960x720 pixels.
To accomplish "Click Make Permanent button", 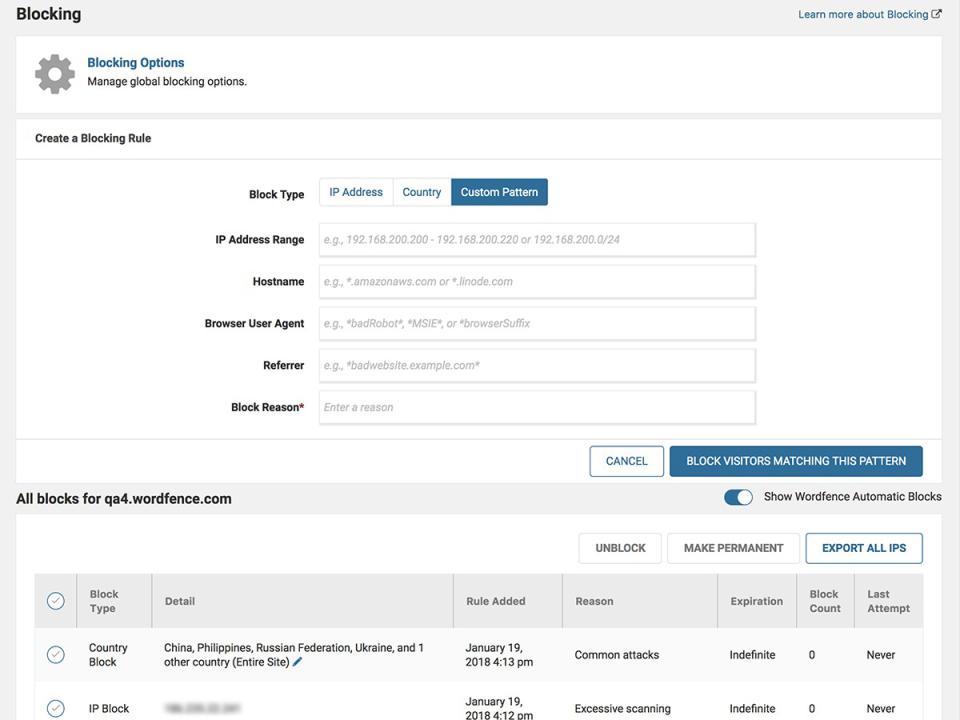I will (733, 548).
